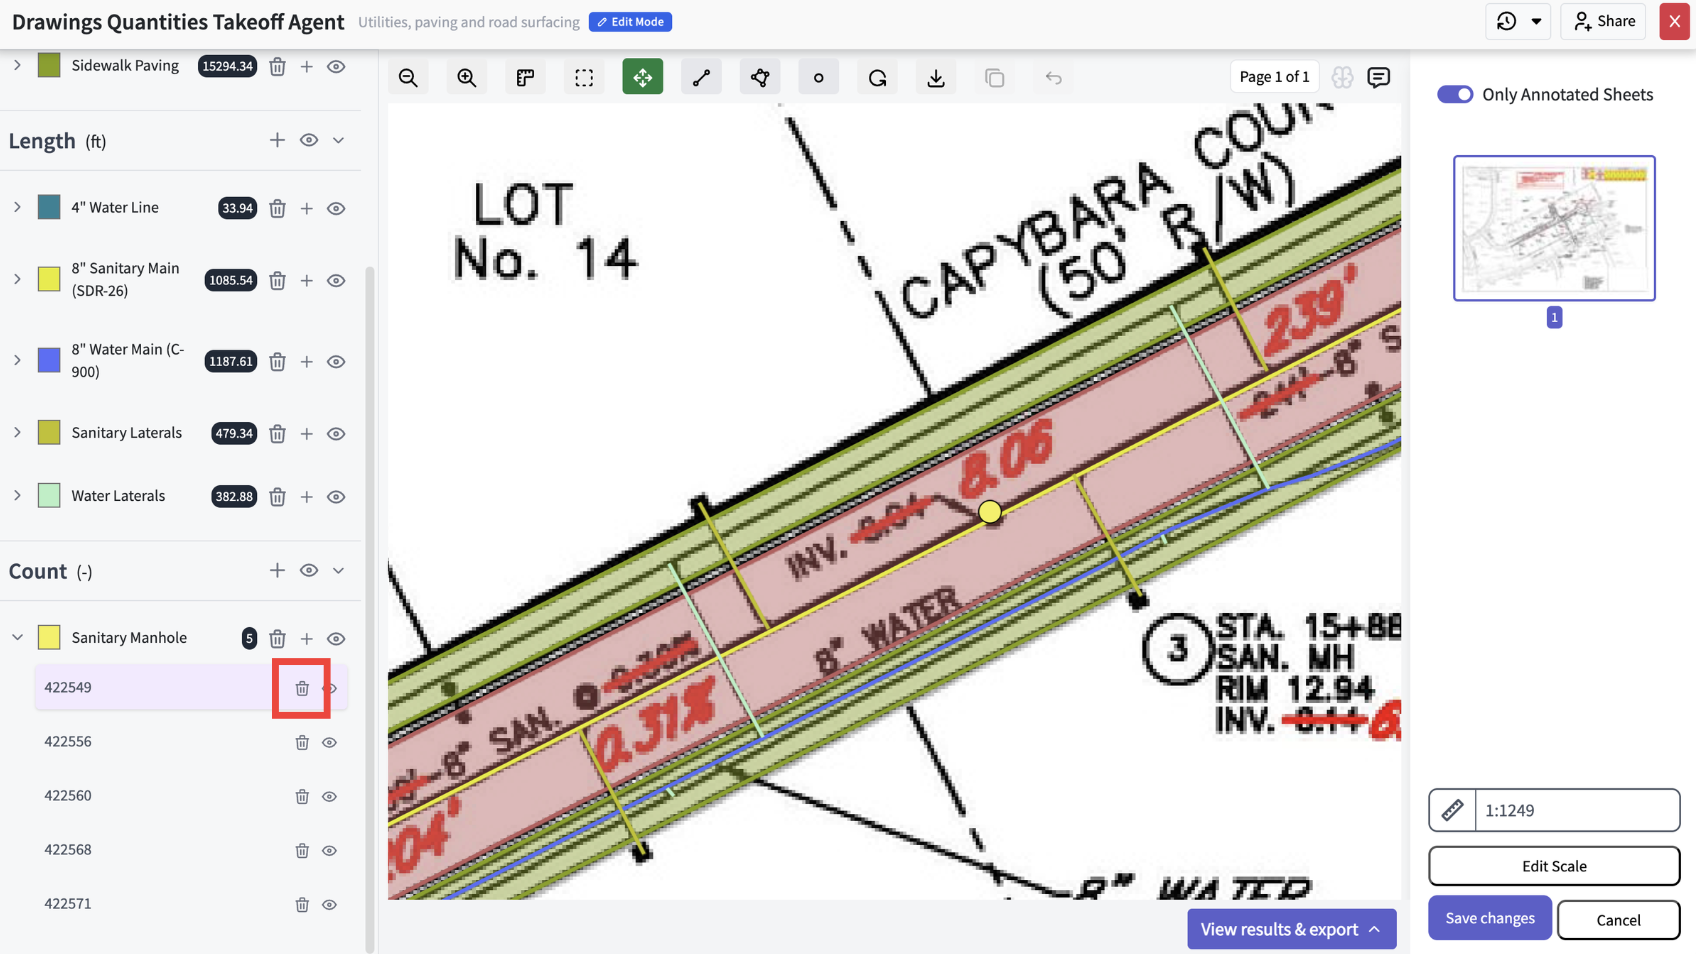The width and height of the screenshot is (1696, 954).
Task: Click the ruler scale icon
Action: click(x=1452, y=810)
